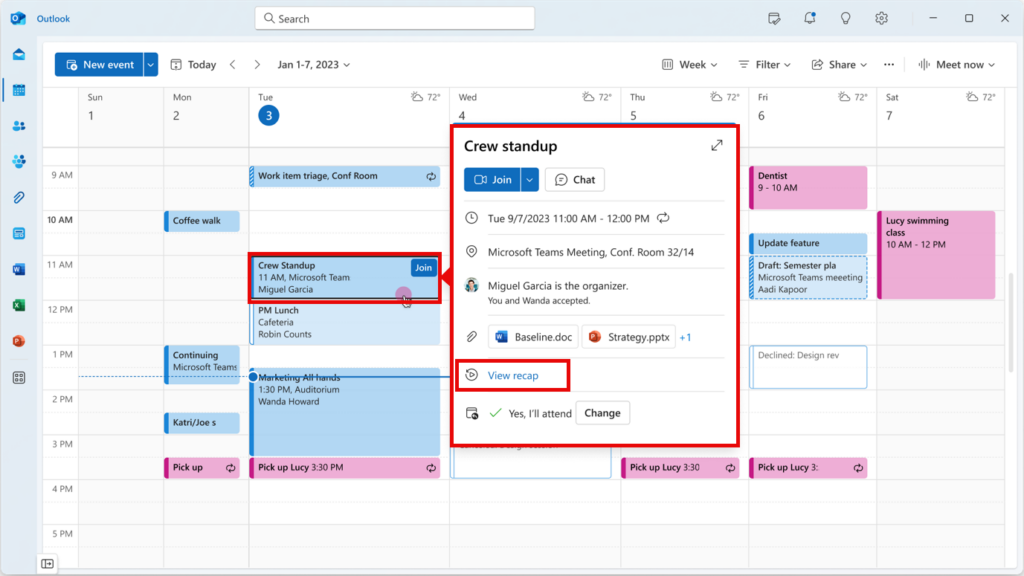Open Strategy.pptx attachment
This screenshot has height=576, width=1024.
[629, 337]
